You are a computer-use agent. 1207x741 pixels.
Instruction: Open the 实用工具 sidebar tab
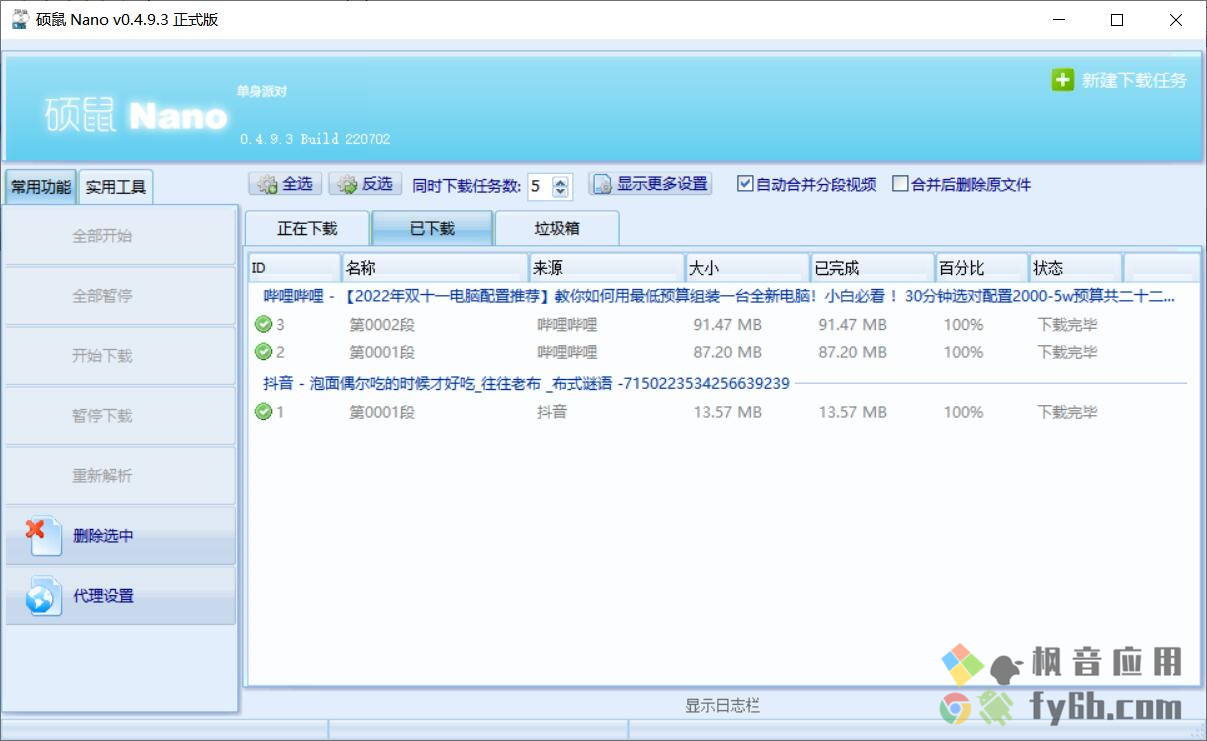[116, 187]
